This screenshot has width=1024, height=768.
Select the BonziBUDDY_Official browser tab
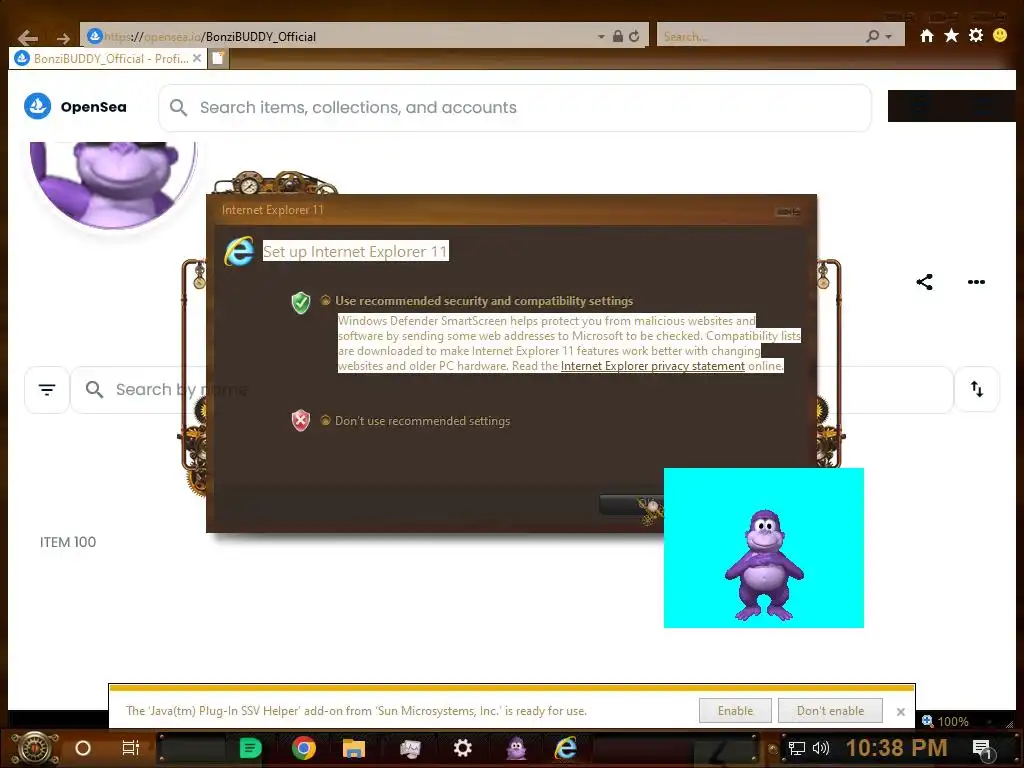click(x=108, y=59)
